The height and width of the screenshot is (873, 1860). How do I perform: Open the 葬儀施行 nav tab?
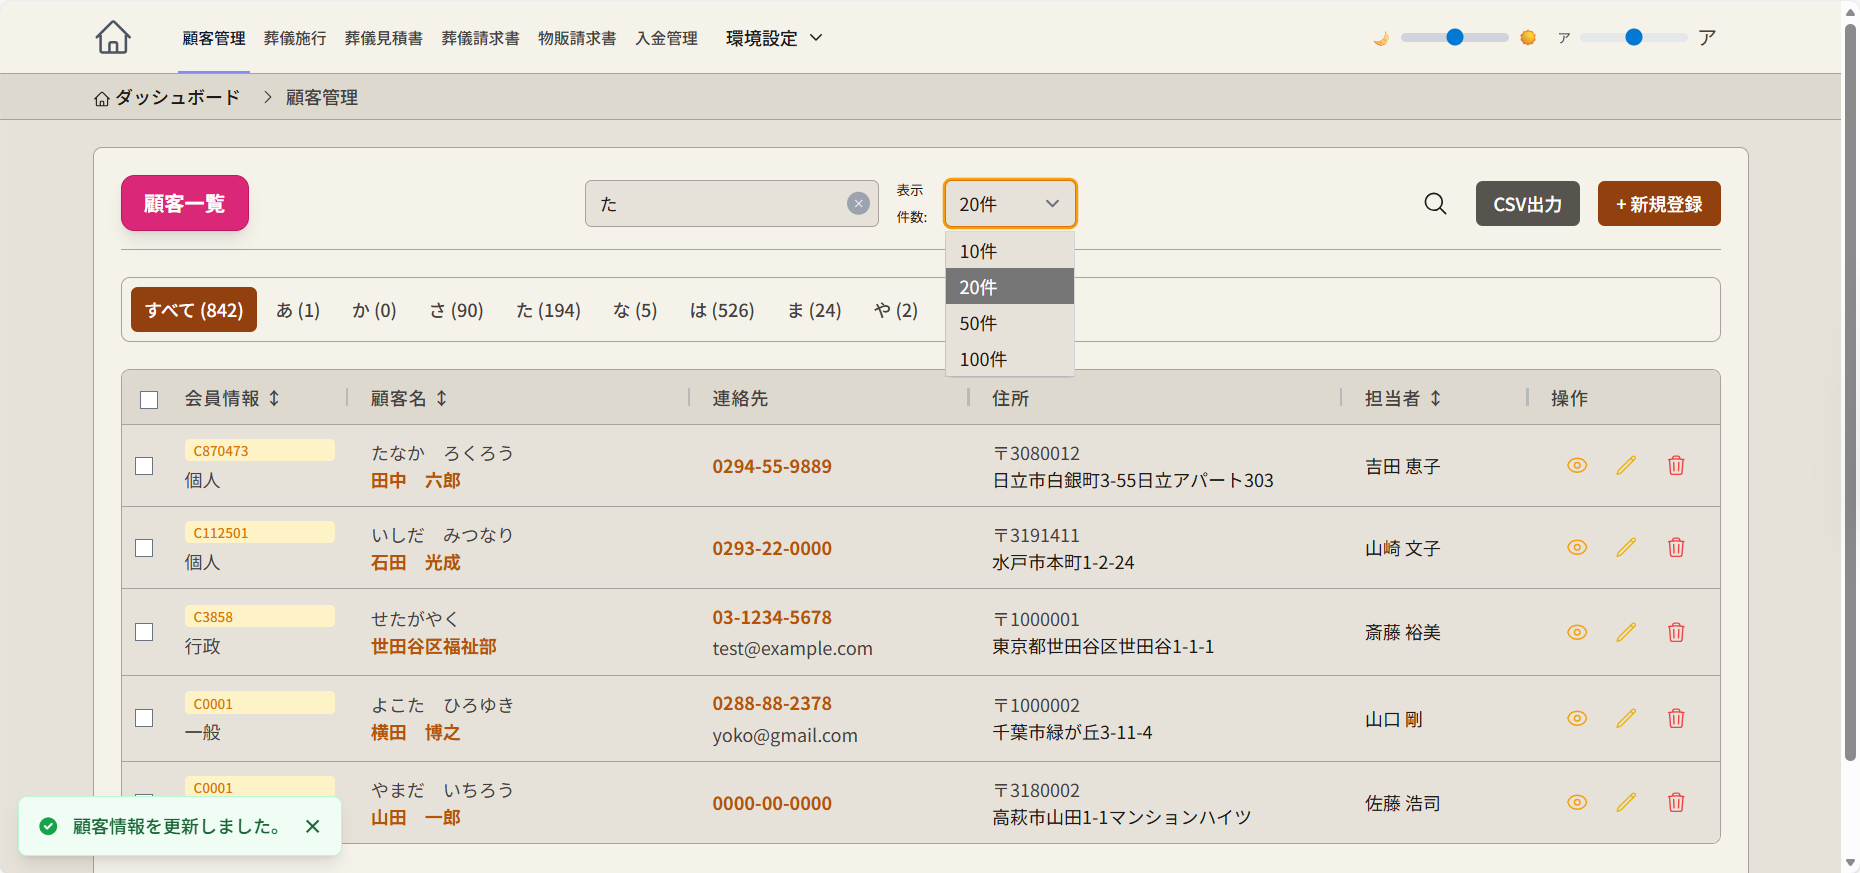pos(295,38)
